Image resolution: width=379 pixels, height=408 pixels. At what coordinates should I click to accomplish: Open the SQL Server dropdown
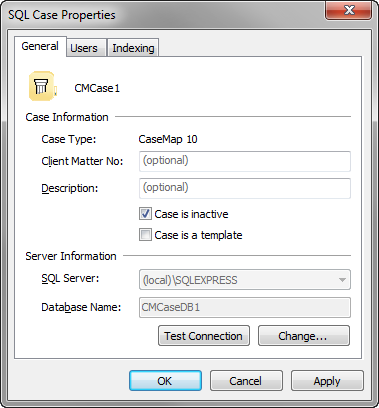coord(245,280)
